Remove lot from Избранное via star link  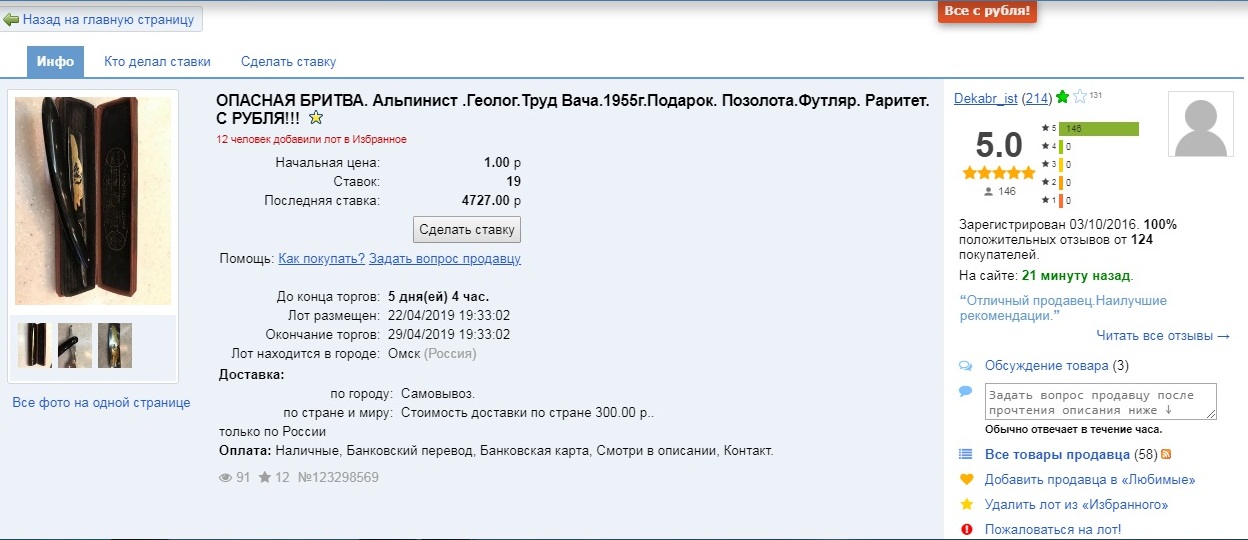click(x=1076, y=505)
